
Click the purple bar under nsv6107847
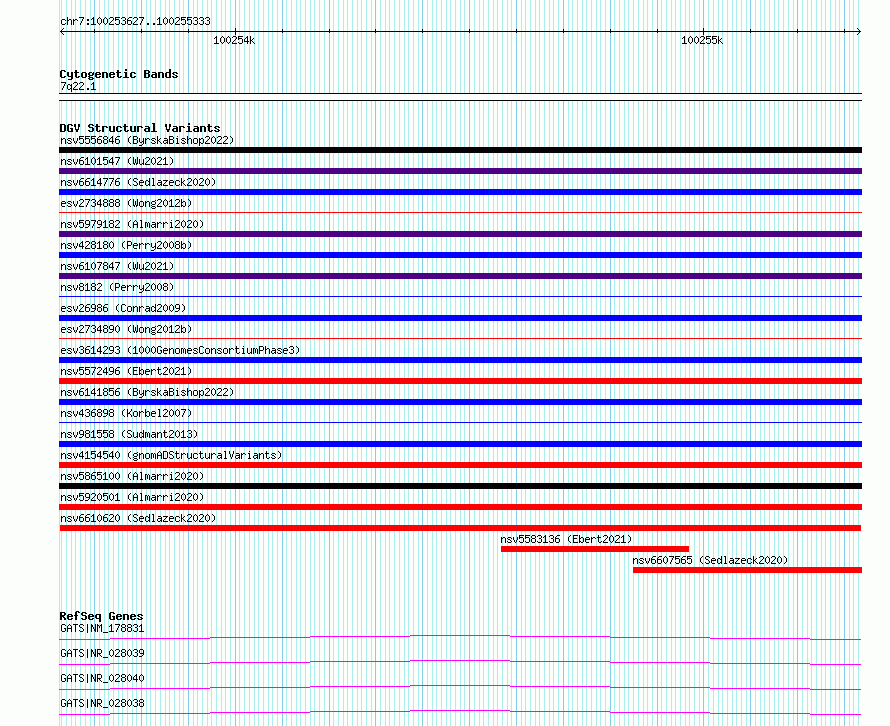(460, 276)
